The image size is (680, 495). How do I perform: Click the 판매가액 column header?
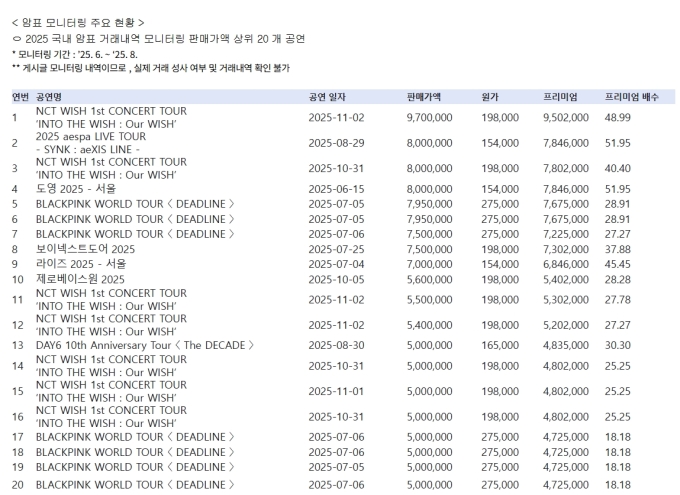click(424, 97)
